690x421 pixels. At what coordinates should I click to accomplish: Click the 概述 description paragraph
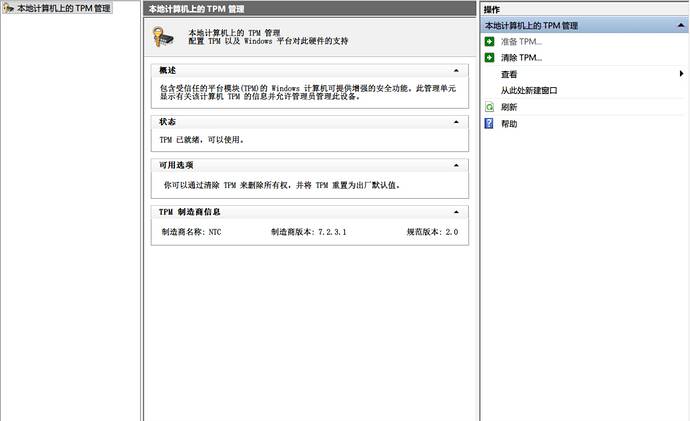308,92
